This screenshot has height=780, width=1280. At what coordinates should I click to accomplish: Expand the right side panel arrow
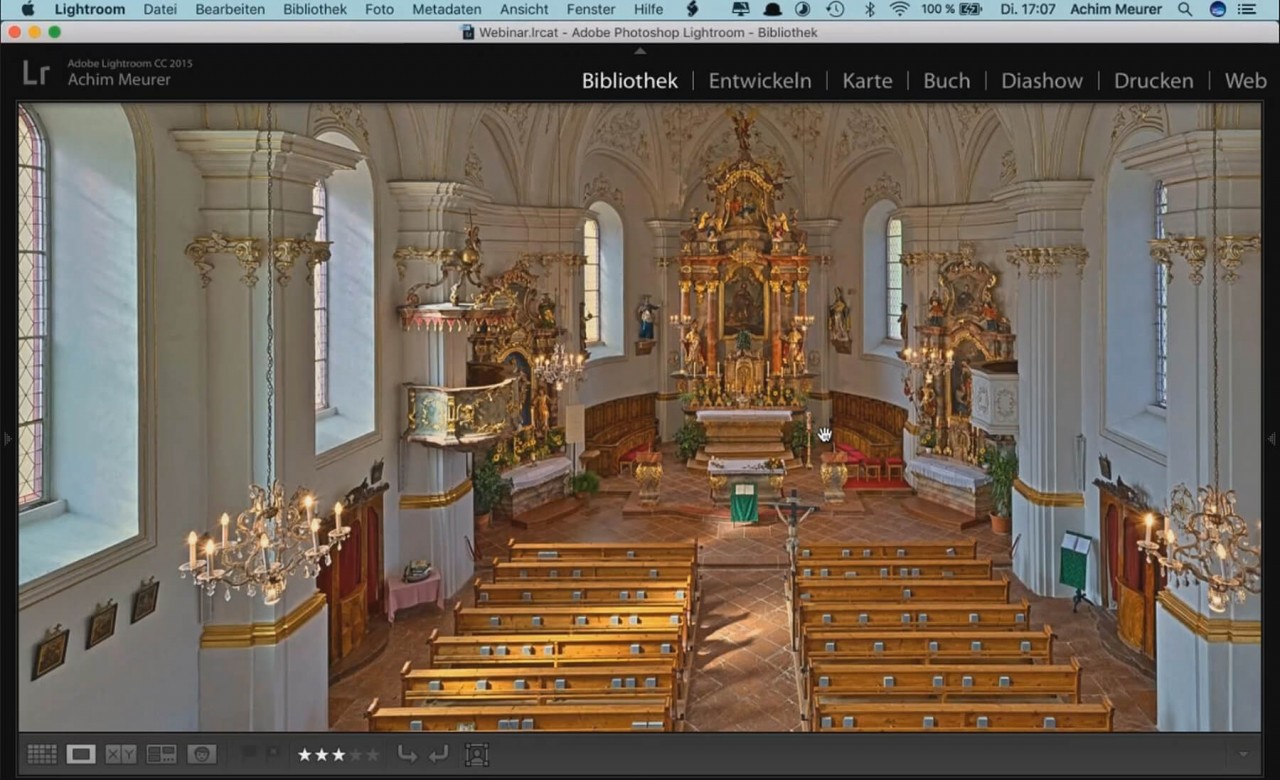pyautogui.click(x=1274, y=438)
